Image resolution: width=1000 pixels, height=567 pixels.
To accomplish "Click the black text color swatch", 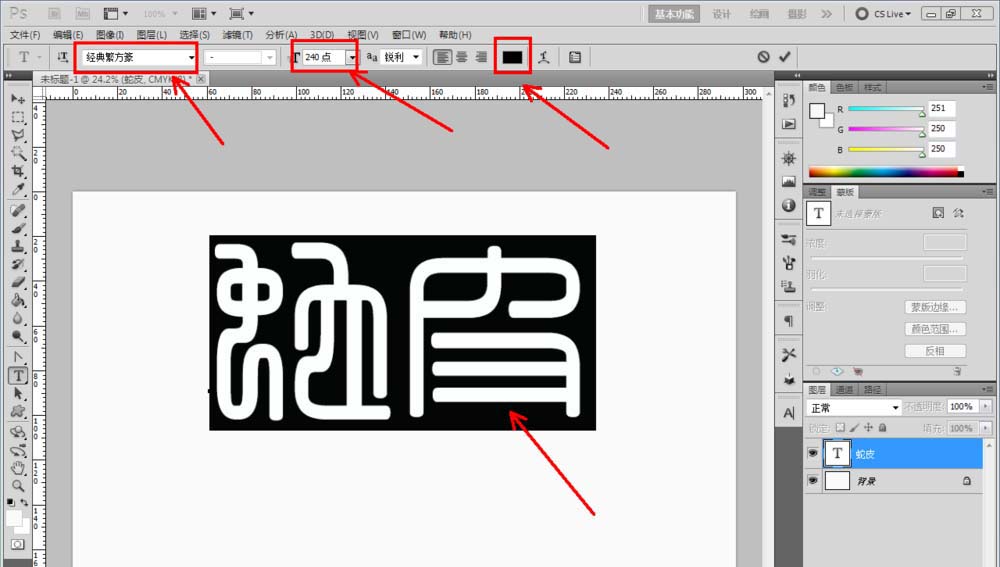I will (512, 58).
